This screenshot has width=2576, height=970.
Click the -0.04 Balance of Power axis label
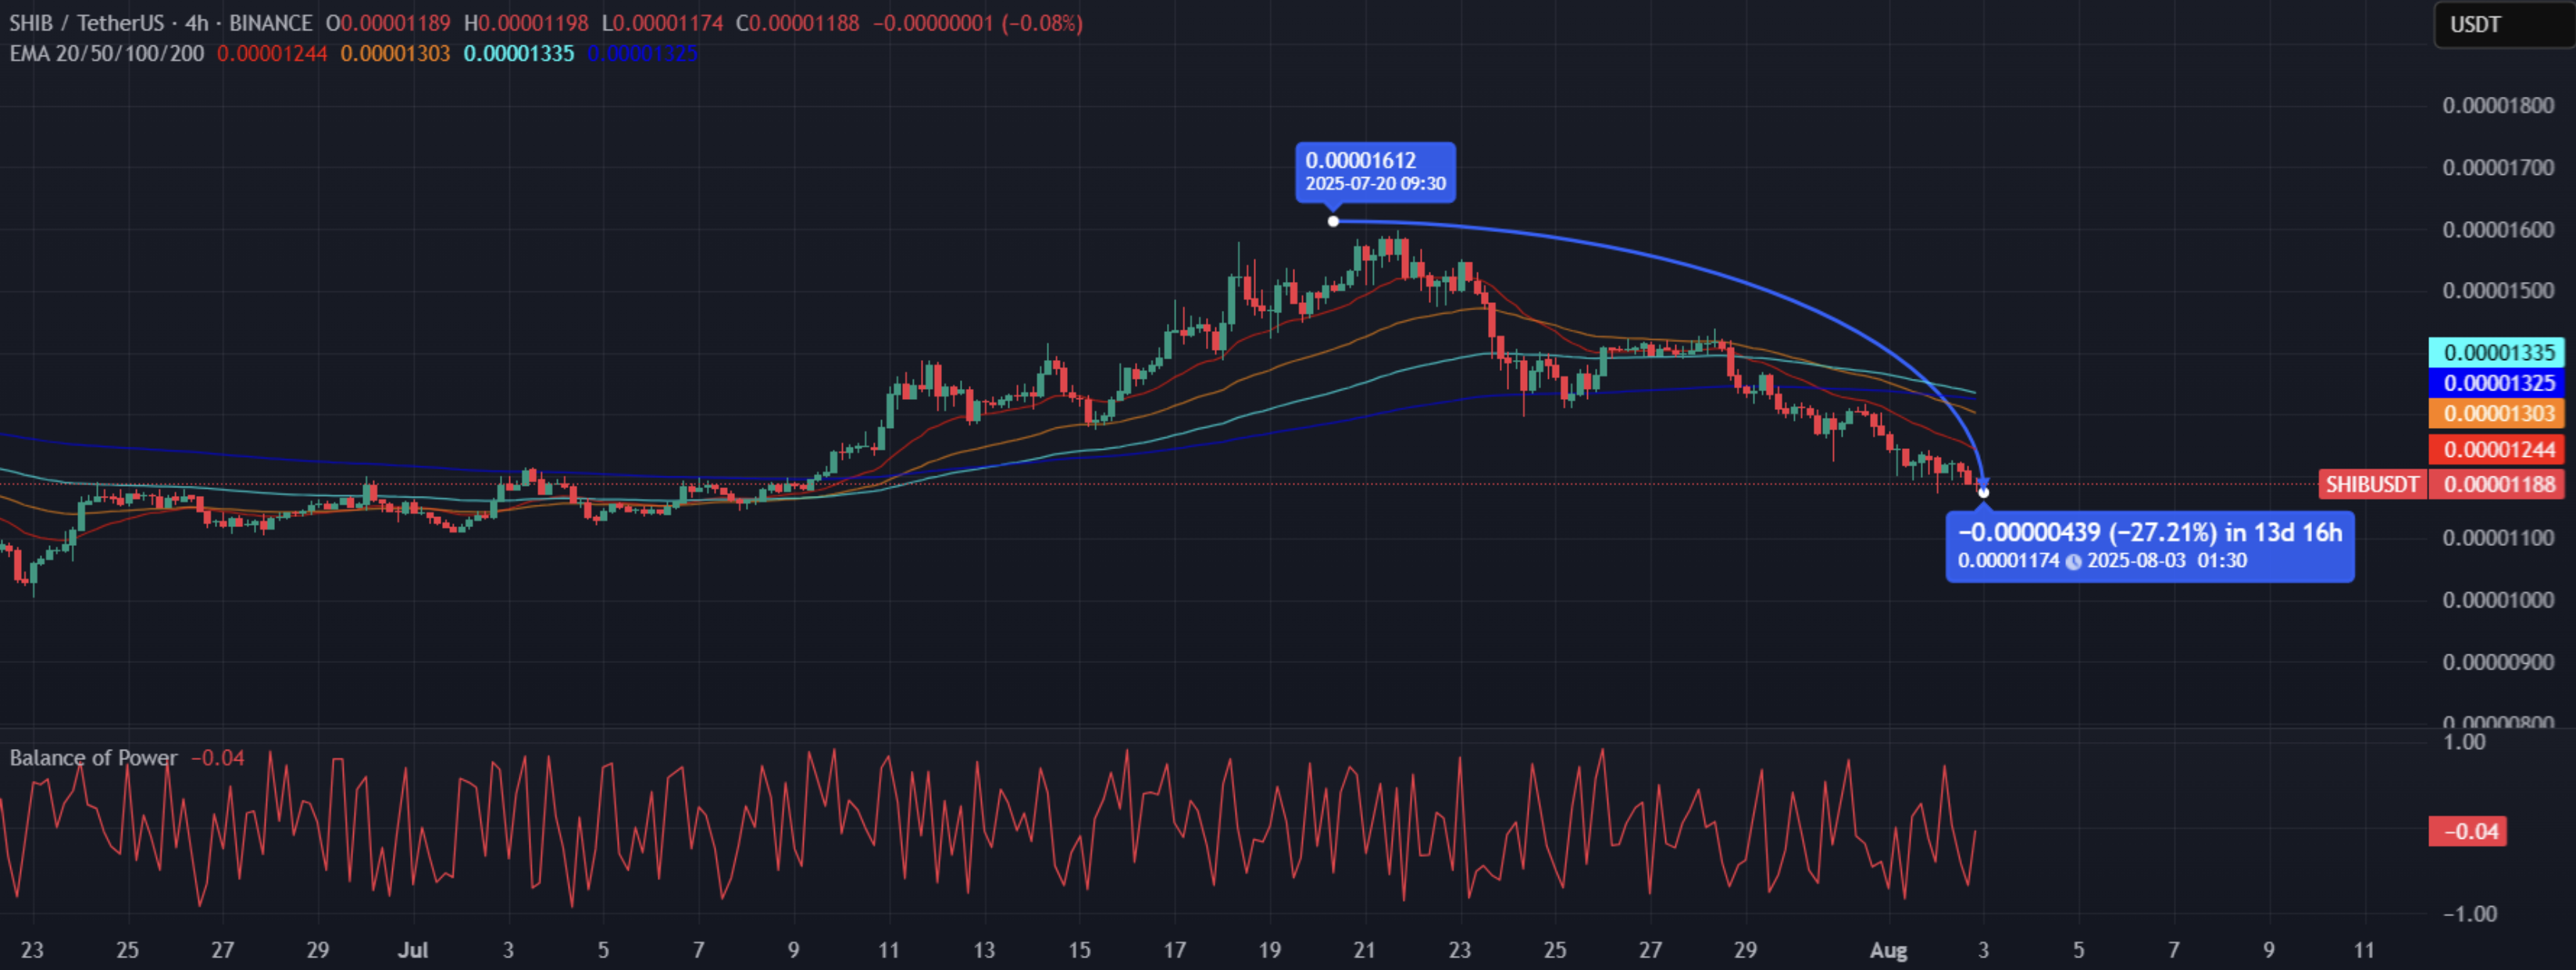(x=2468, y=831)
